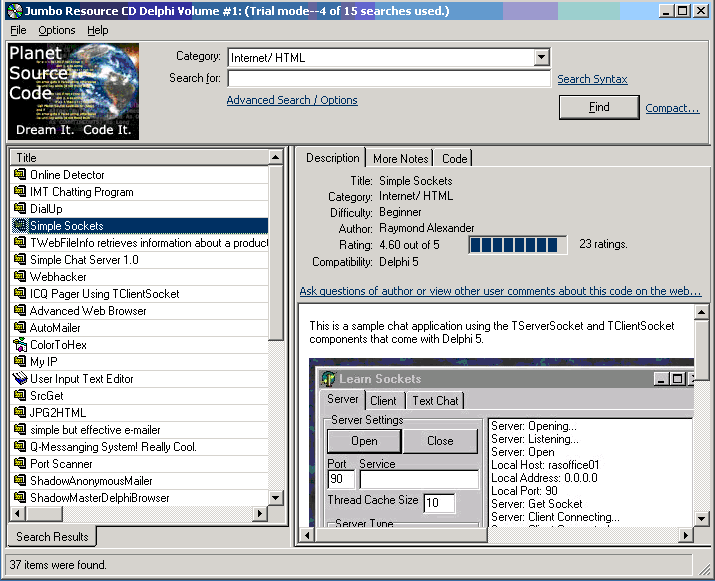Click the Port Scanner entry icon
Image resolution: width=715 pixels, height=581 pixels.
[x=20, y=463]
